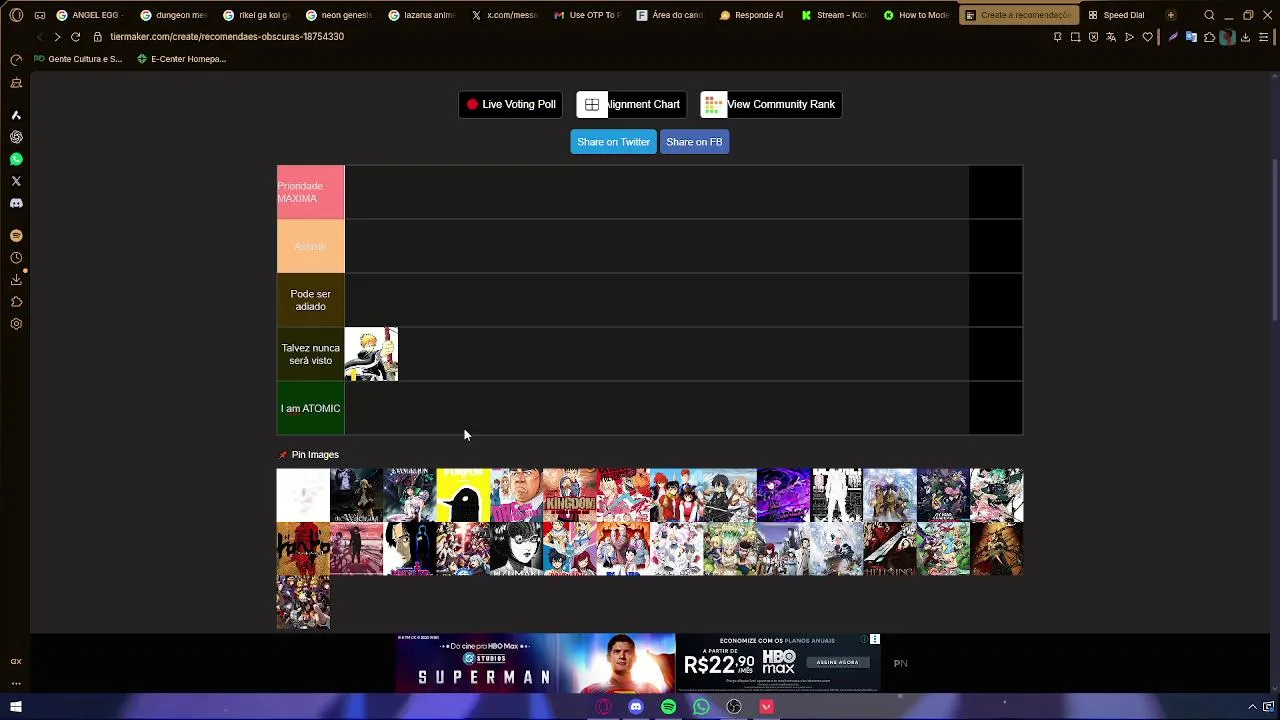Select the Kingdom cover thumbnail
1280x720 pixels.
click(570, 495)
